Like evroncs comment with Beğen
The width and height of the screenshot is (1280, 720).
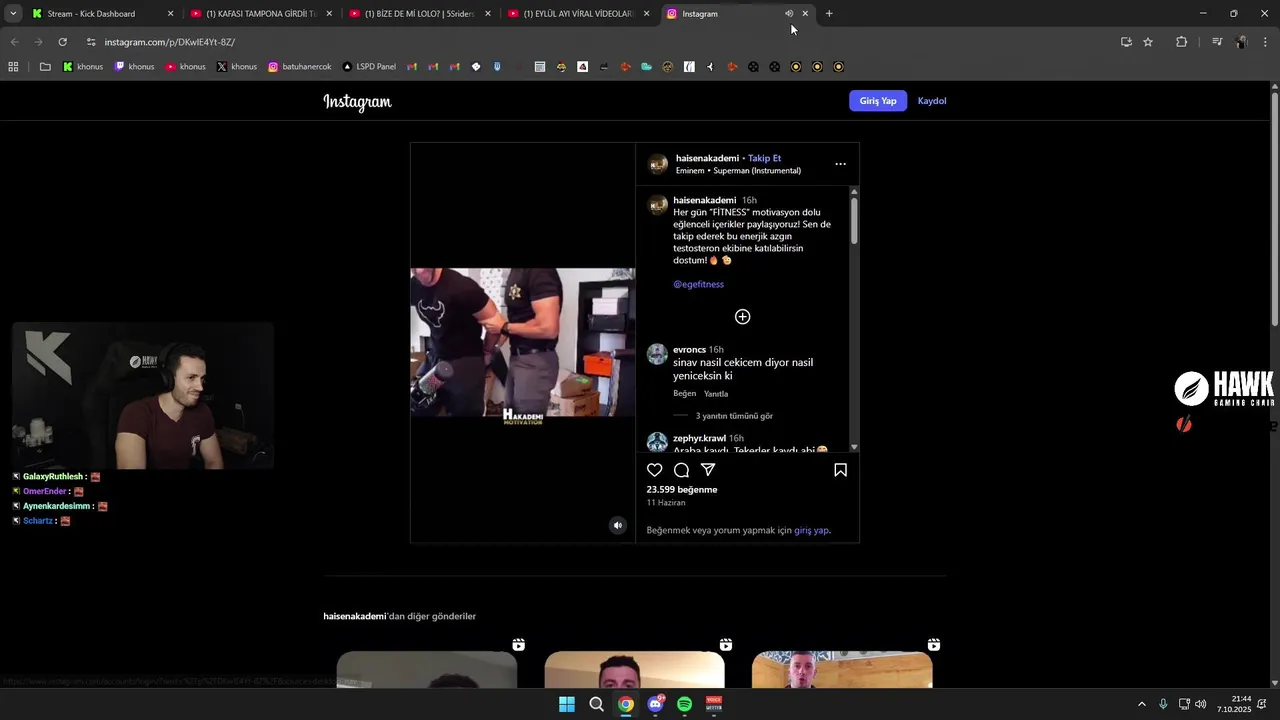coord(684,394)
